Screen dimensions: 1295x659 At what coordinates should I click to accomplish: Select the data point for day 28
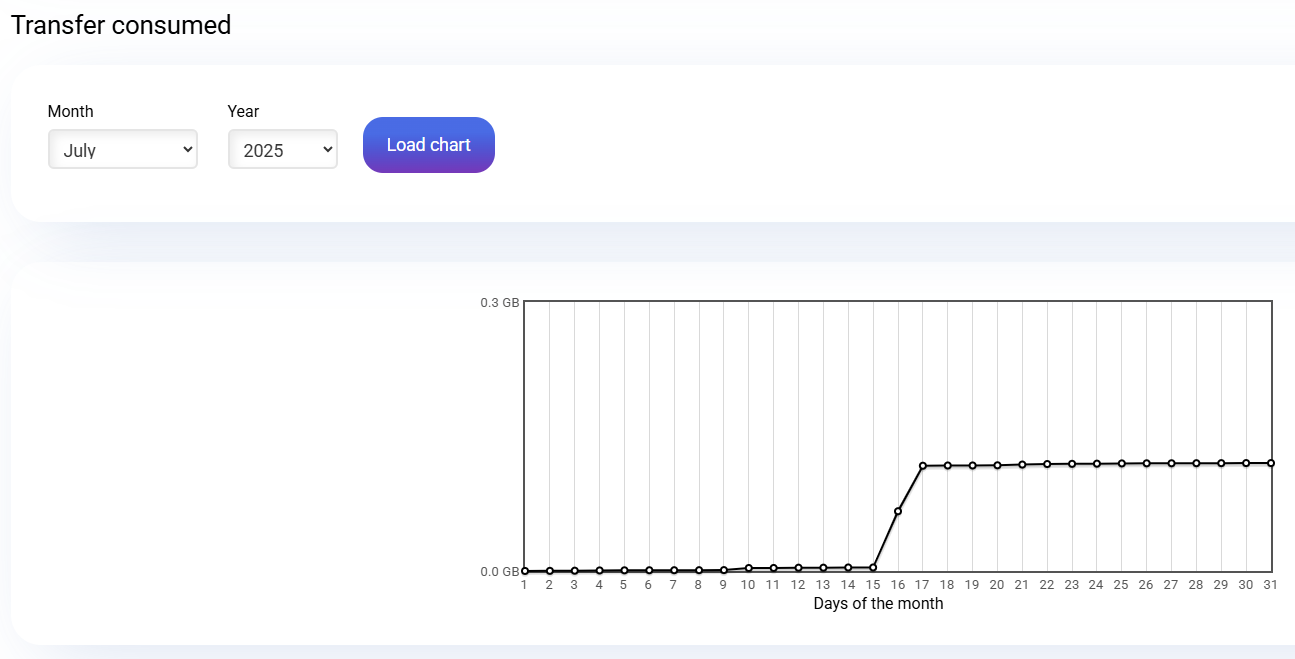click(1196, 463)
